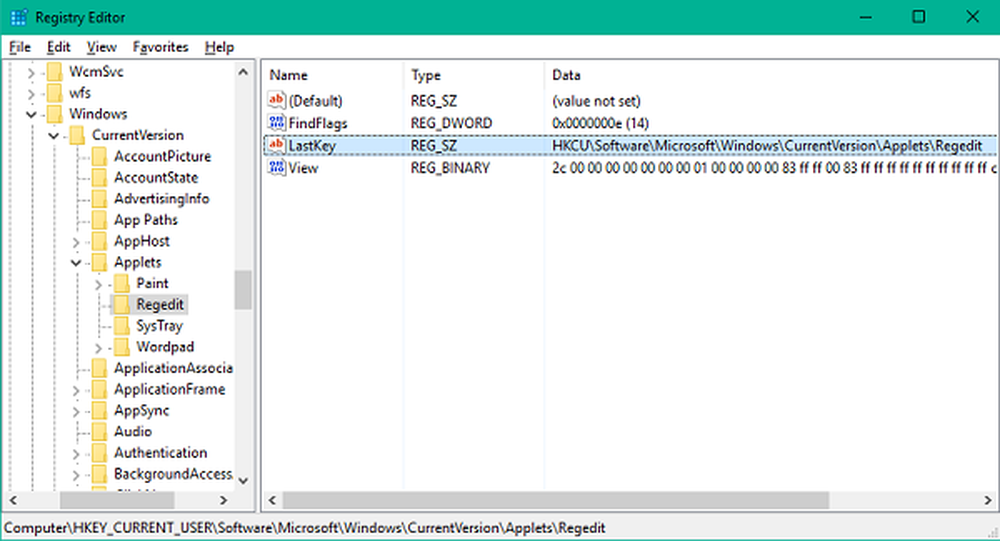Select the AdvertisingInfo key in tree
This screenshot has height=541, width=1000.
tap(161, 199)
